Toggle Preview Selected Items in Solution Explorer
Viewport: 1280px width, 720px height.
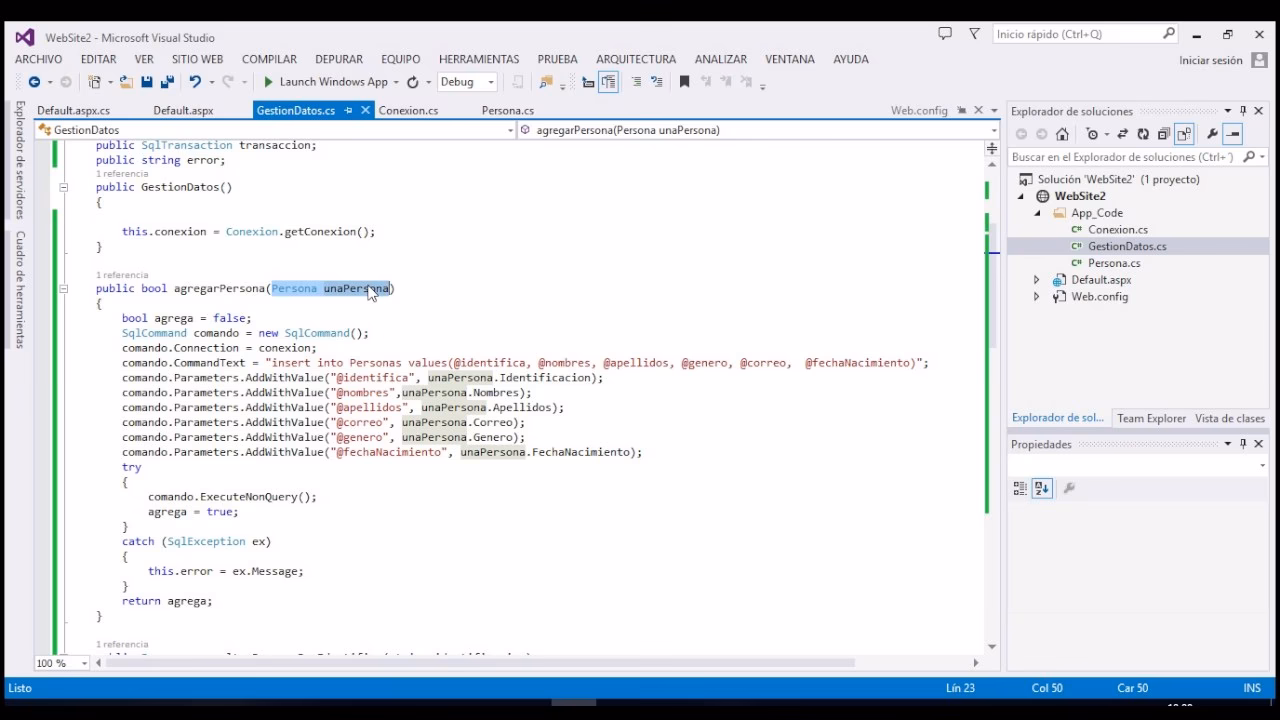(x=1233, y=134)
